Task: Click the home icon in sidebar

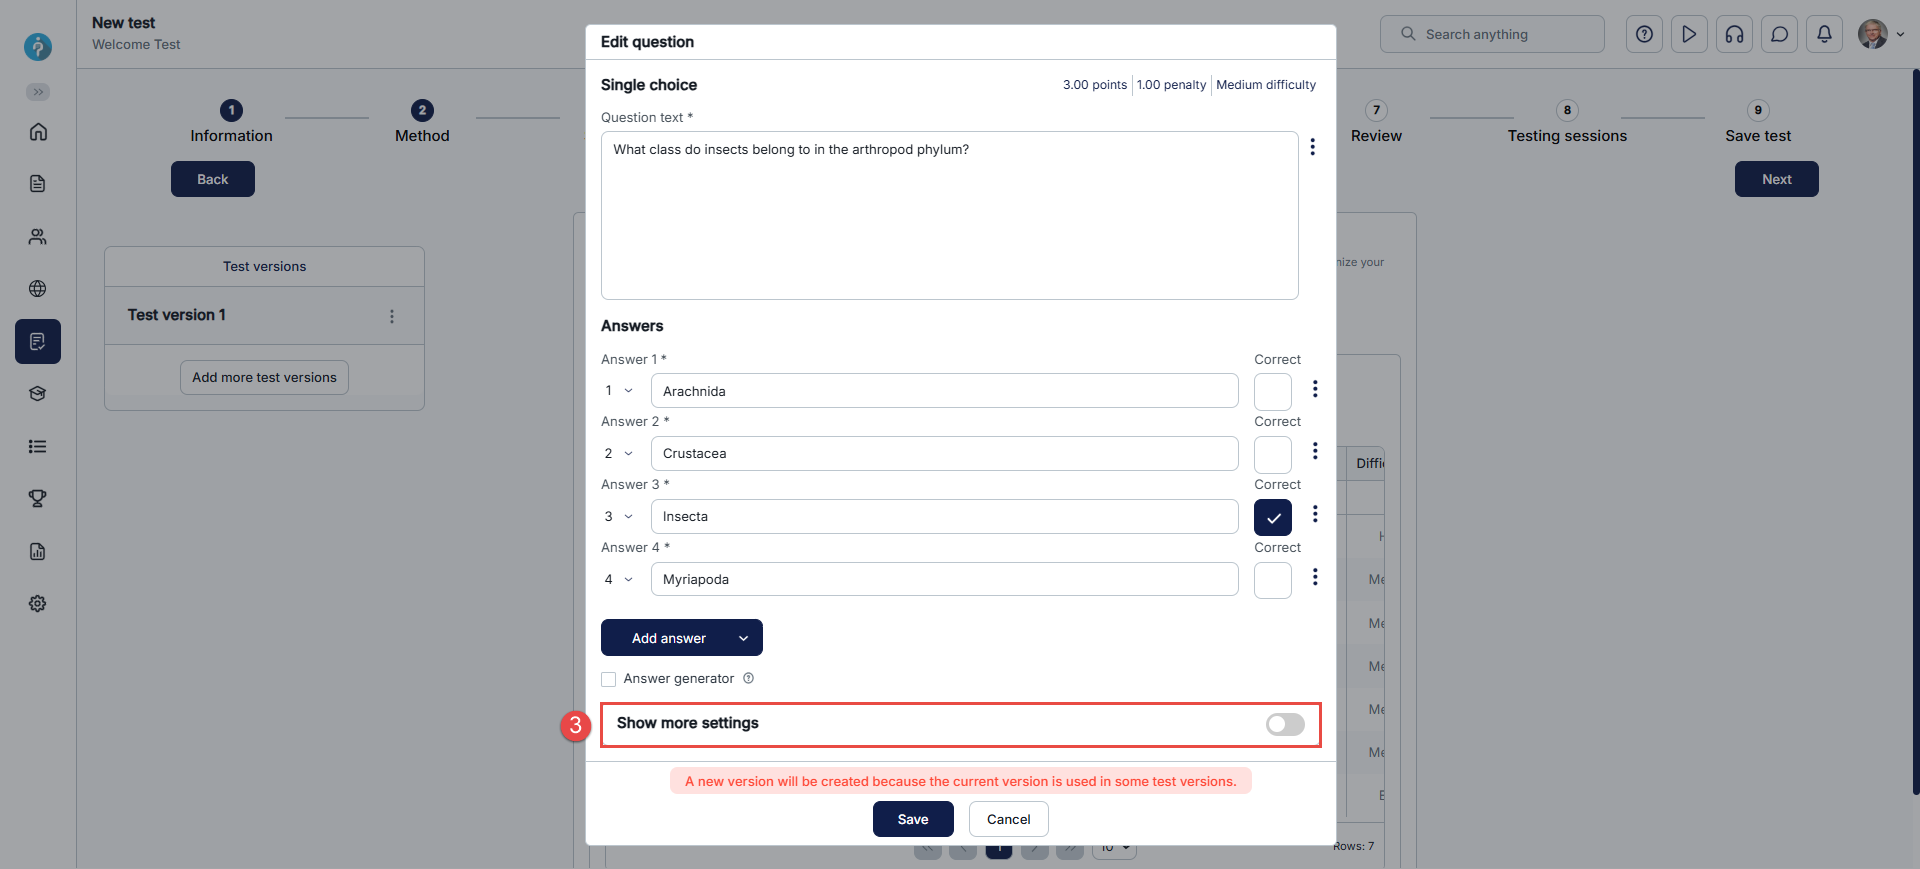Action: [38, 132]
